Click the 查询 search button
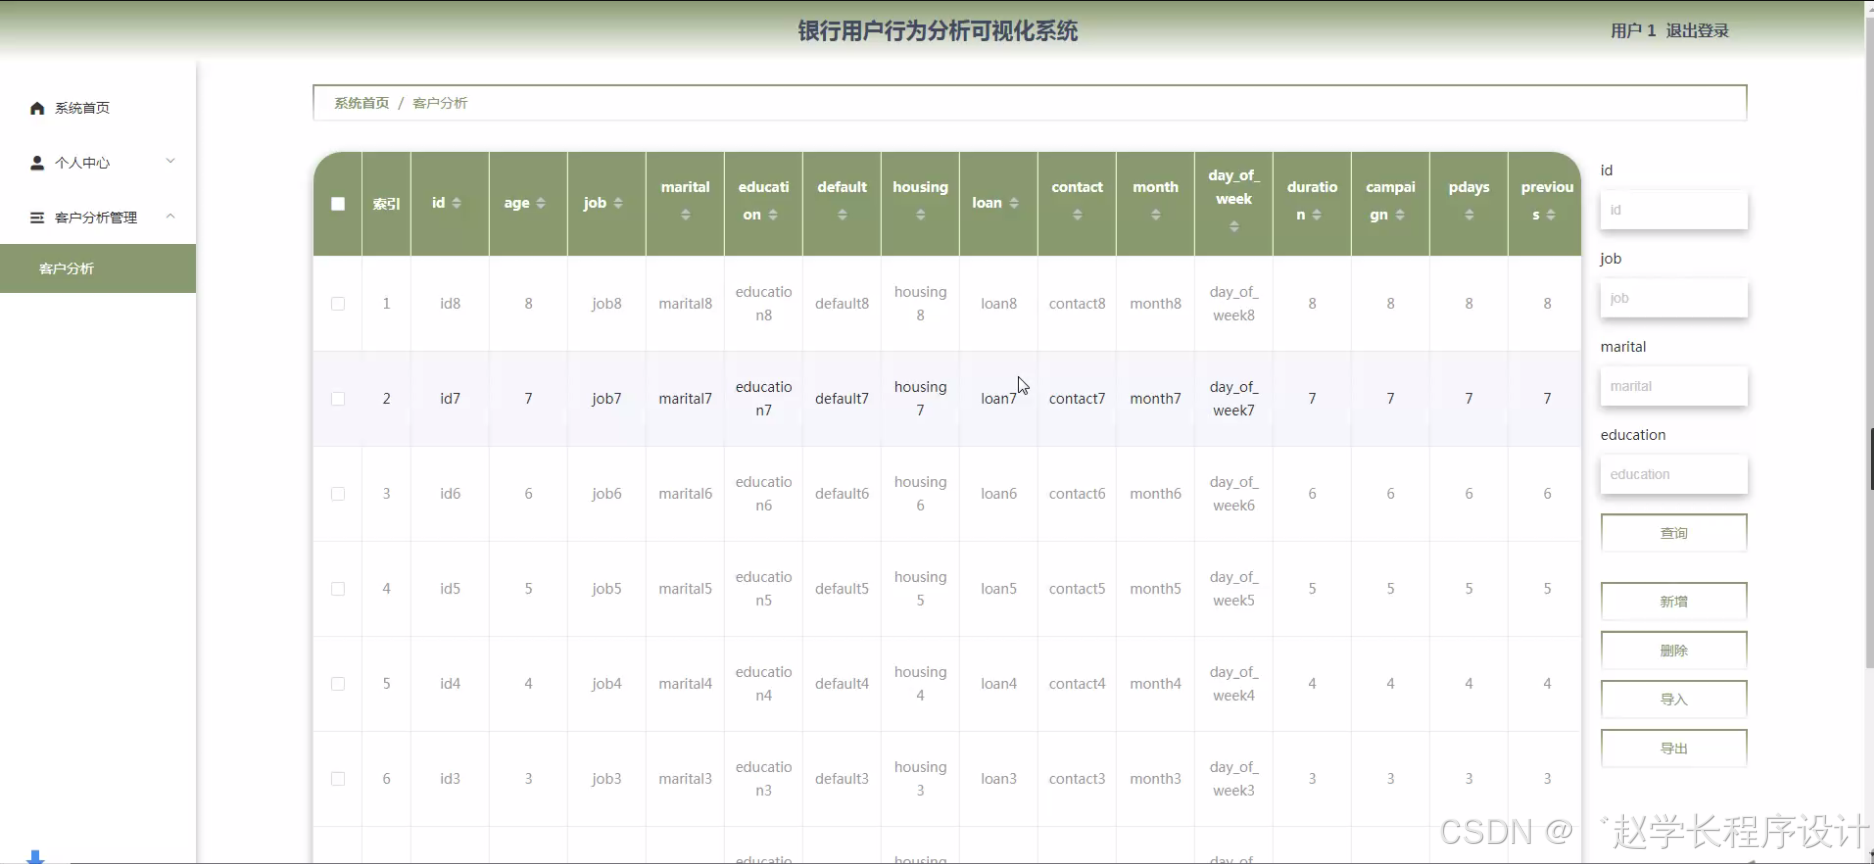The height and width of the screenshot is (864, 1874). coord(1674,533)
